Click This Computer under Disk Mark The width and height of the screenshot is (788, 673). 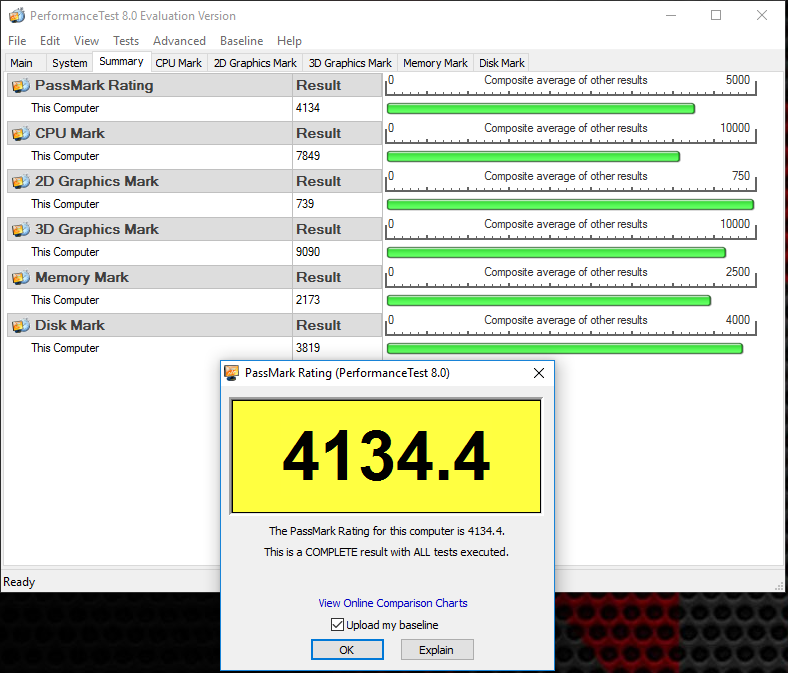coord(65,348)
